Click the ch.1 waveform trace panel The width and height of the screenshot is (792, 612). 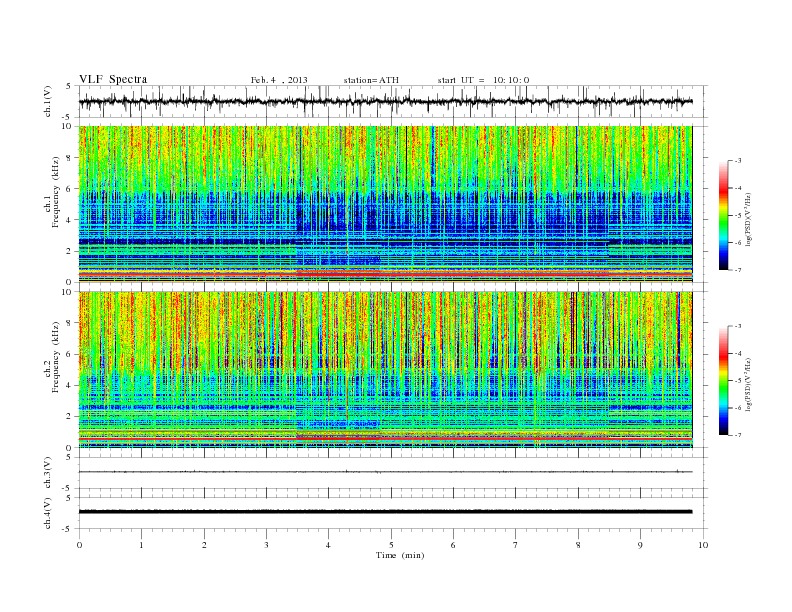pyautogui.click(x=393, y=101)
